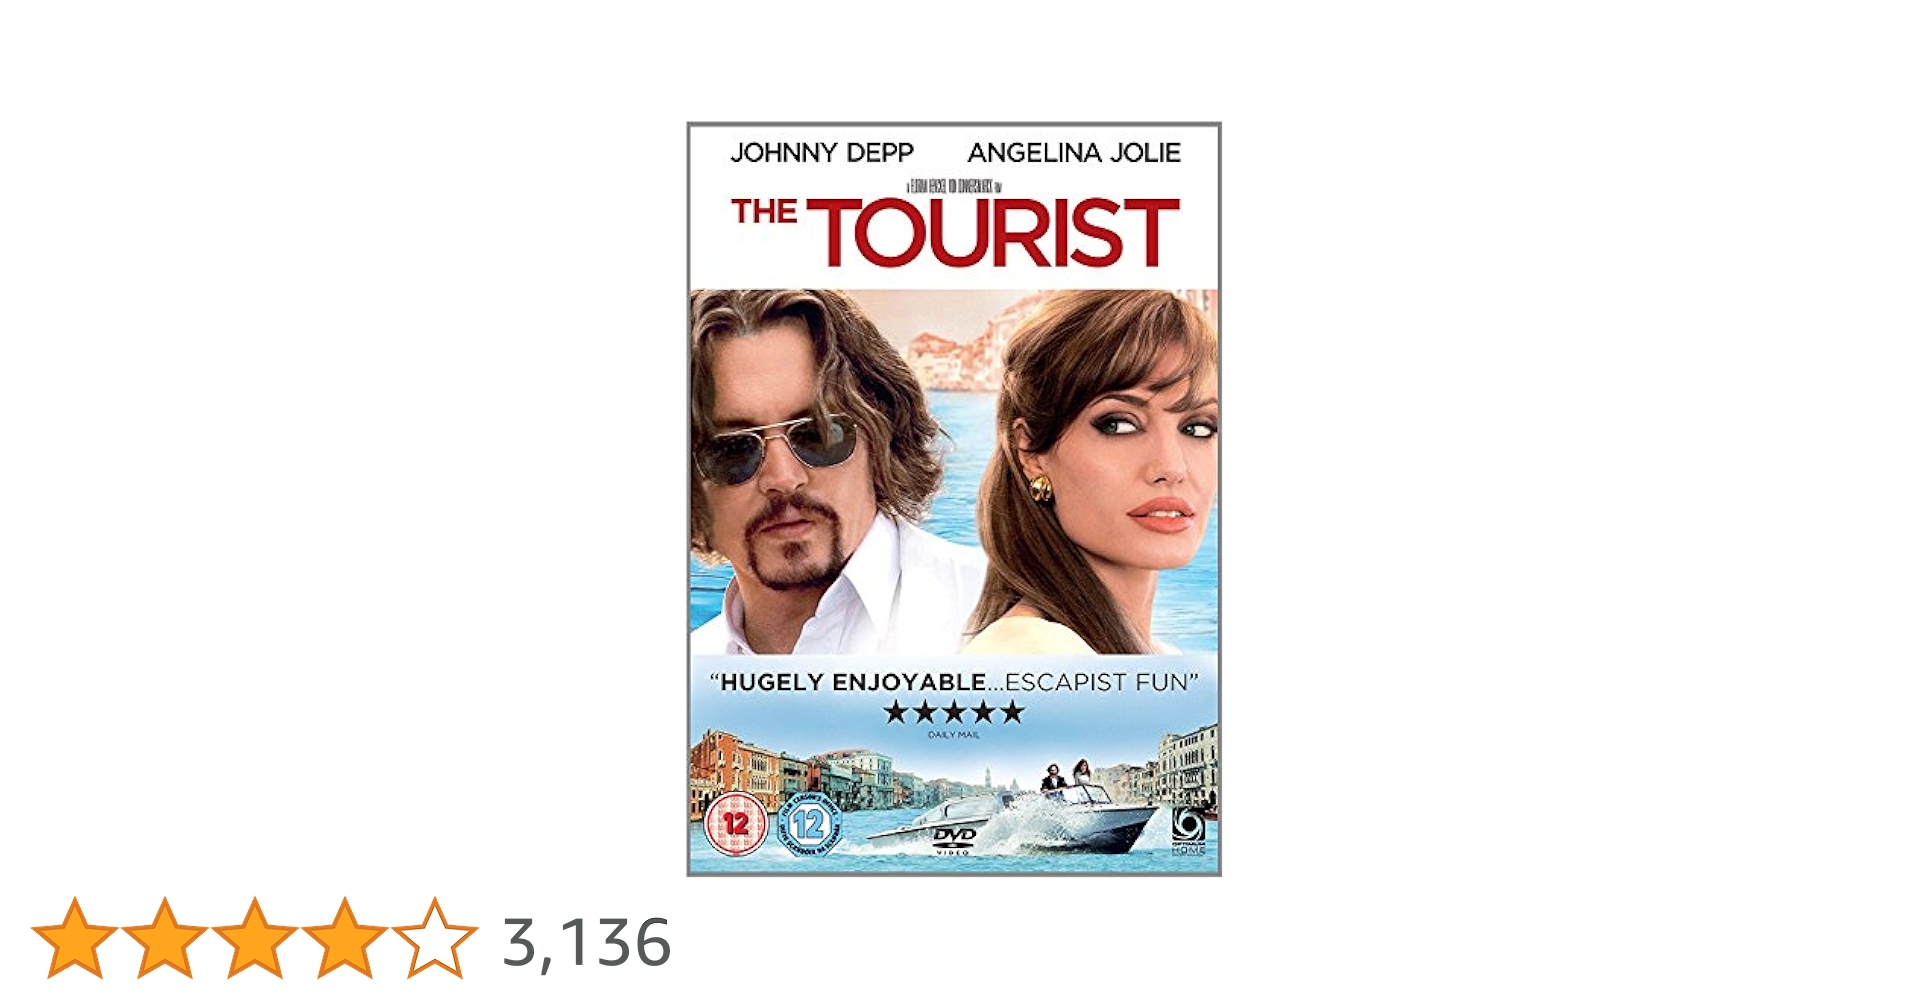1910x1000 pixels.
Task: Click the red THE TOURIST title text
Action: (955, 231)
